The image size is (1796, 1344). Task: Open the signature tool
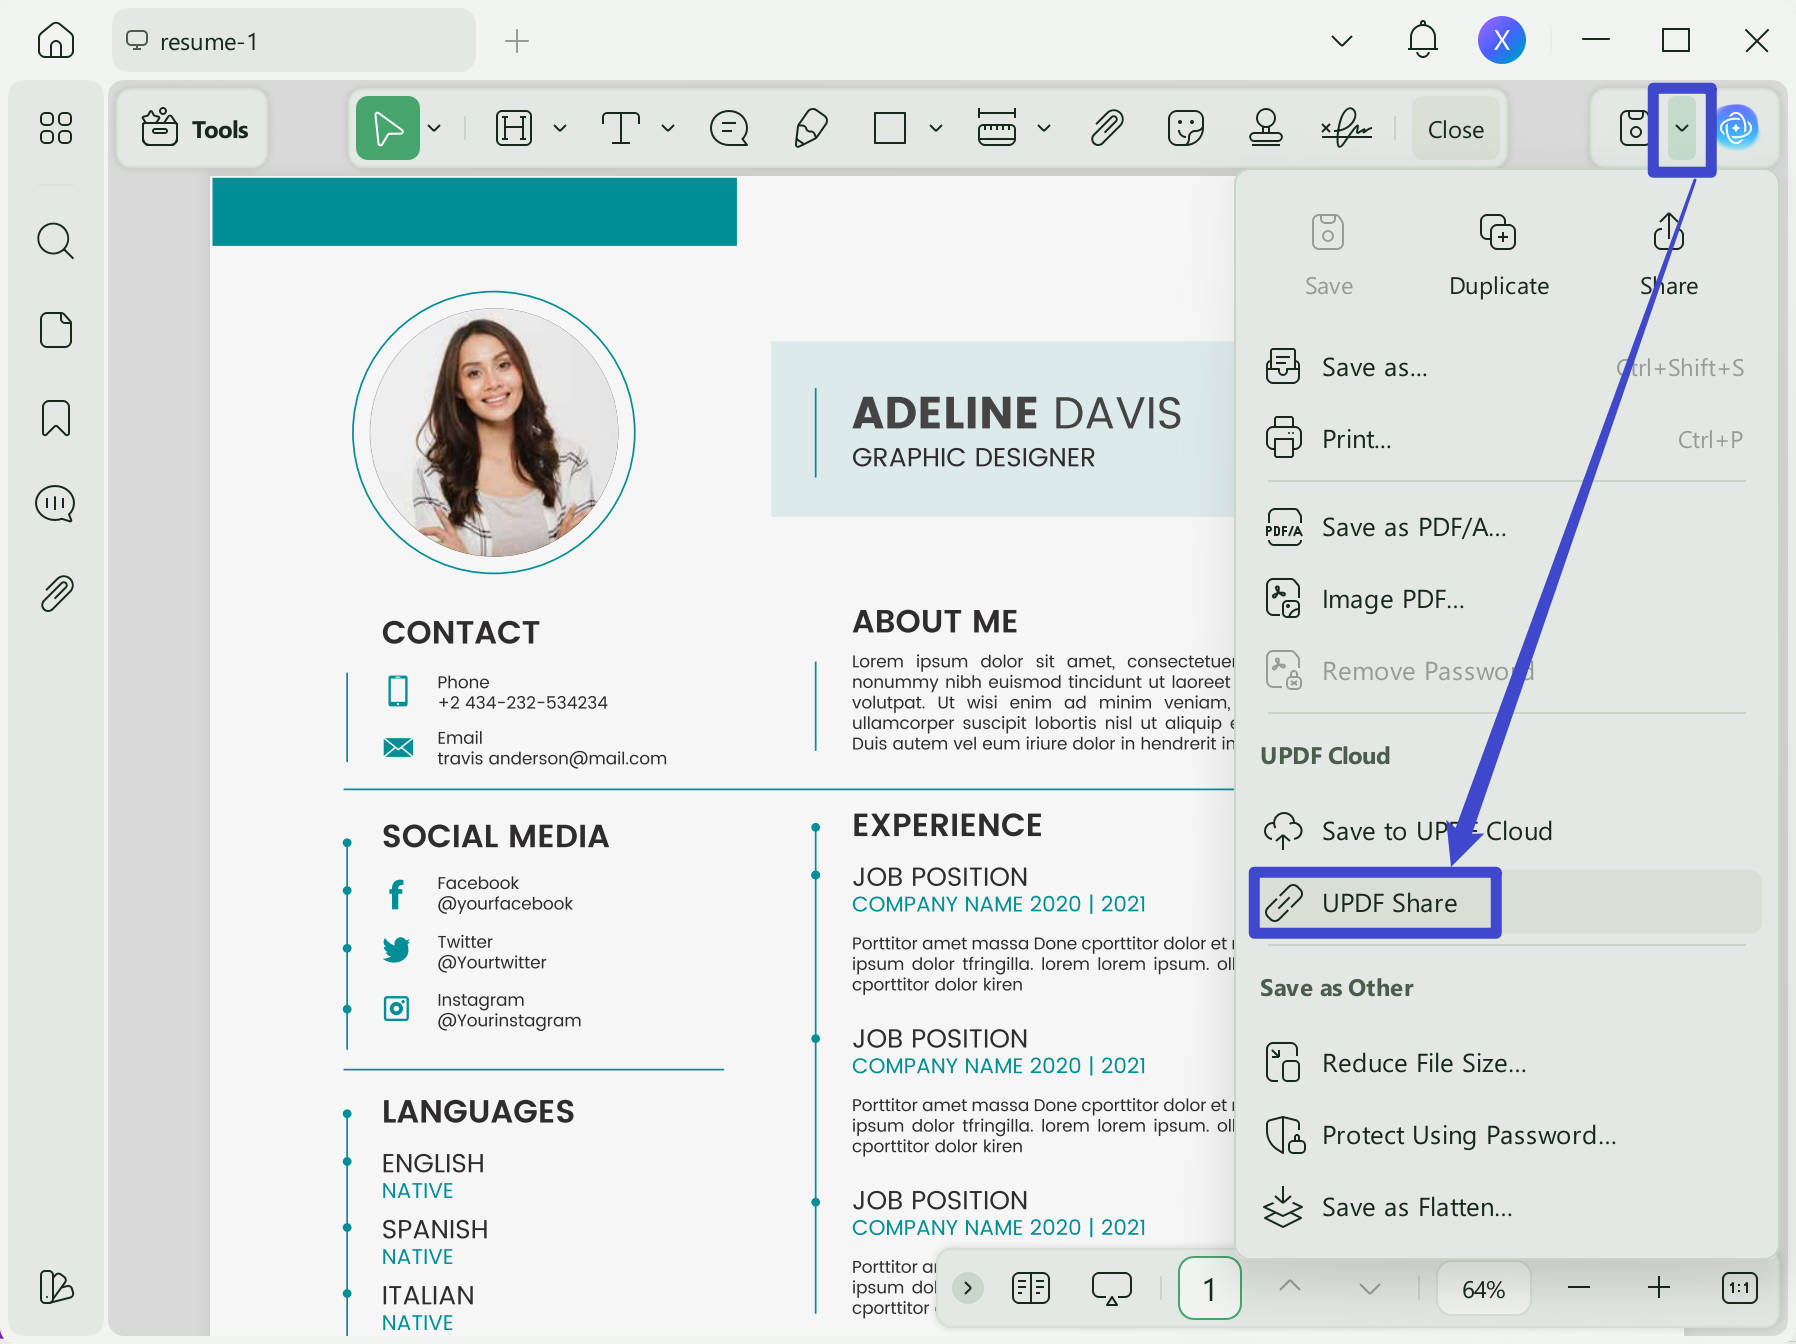point(1346,128)
